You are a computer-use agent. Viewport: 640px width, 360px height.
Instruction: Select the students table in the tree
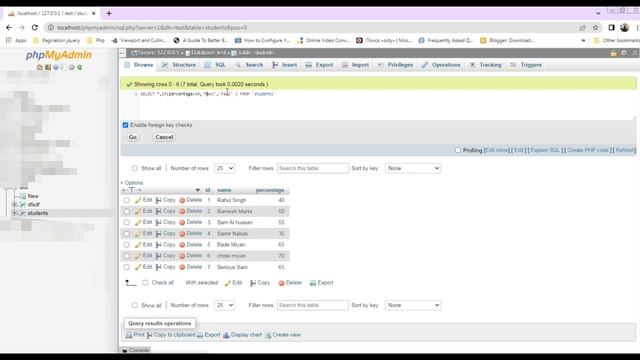[x=38, y=213]
